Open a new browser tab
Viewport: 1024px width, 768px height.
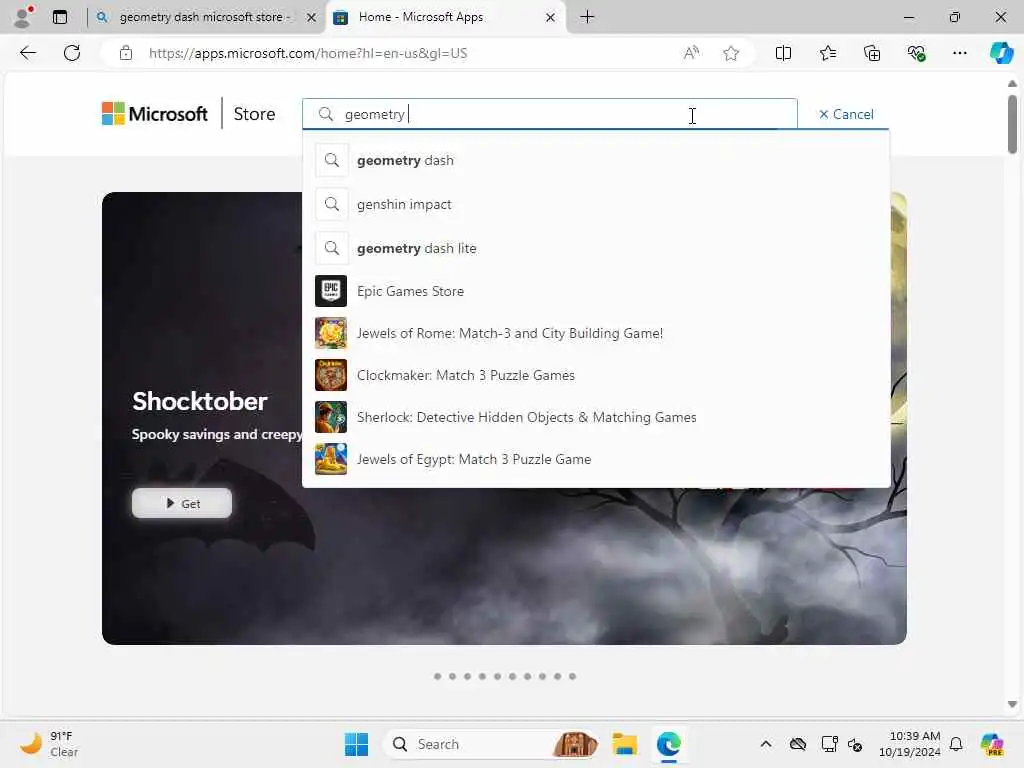click(x=587, y=17)
